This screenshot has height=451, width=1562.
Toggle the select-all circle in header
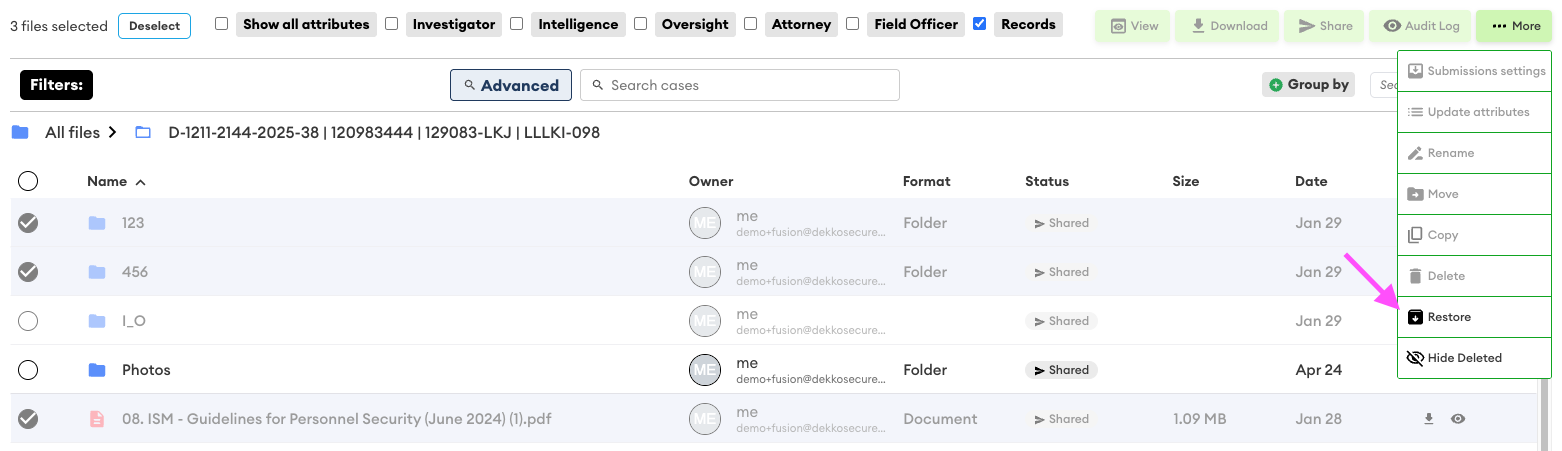28,181
